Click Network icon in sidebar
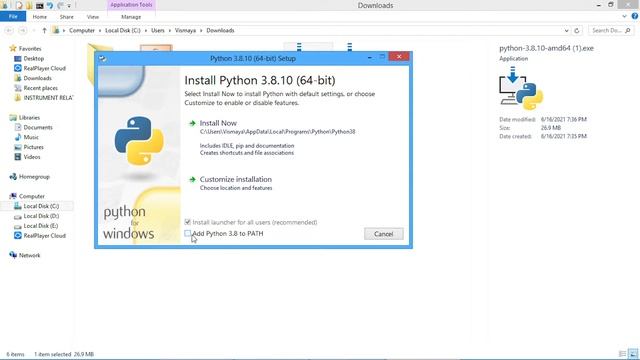The width and height of the screenshot is (640, 360). click(x=13, y=255)
